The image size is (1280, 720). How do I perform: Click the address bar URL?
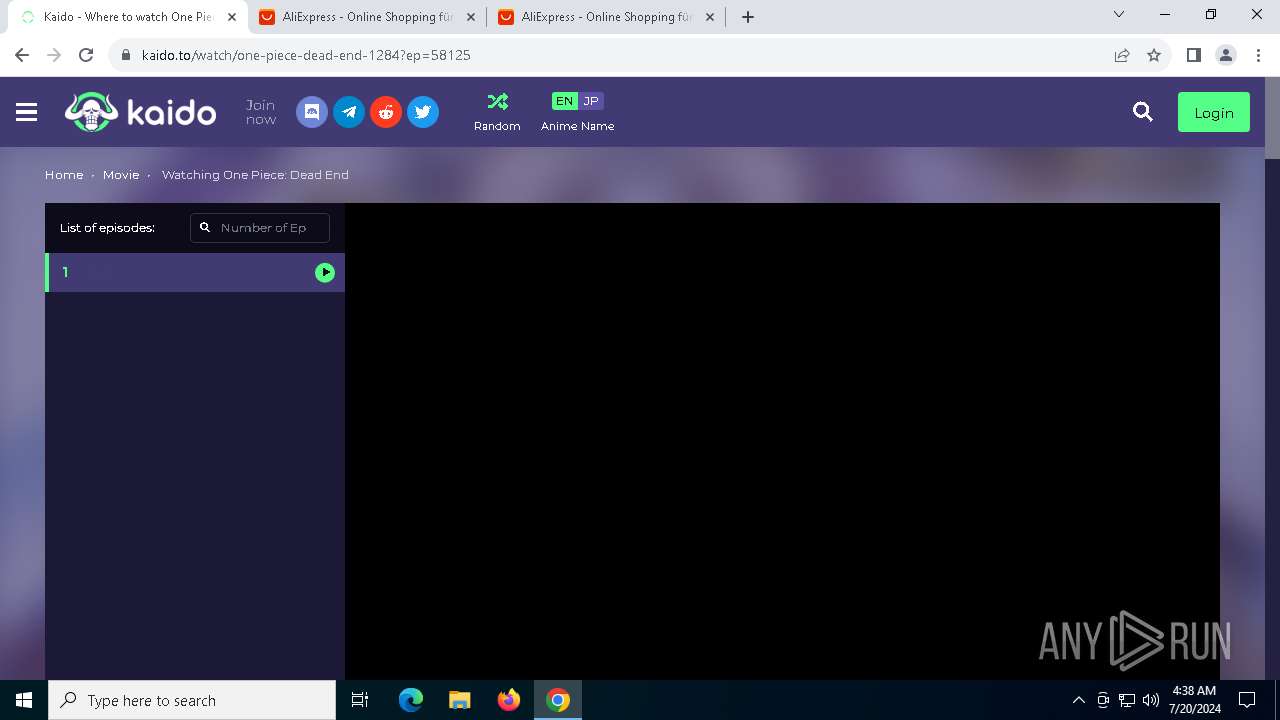306,55
